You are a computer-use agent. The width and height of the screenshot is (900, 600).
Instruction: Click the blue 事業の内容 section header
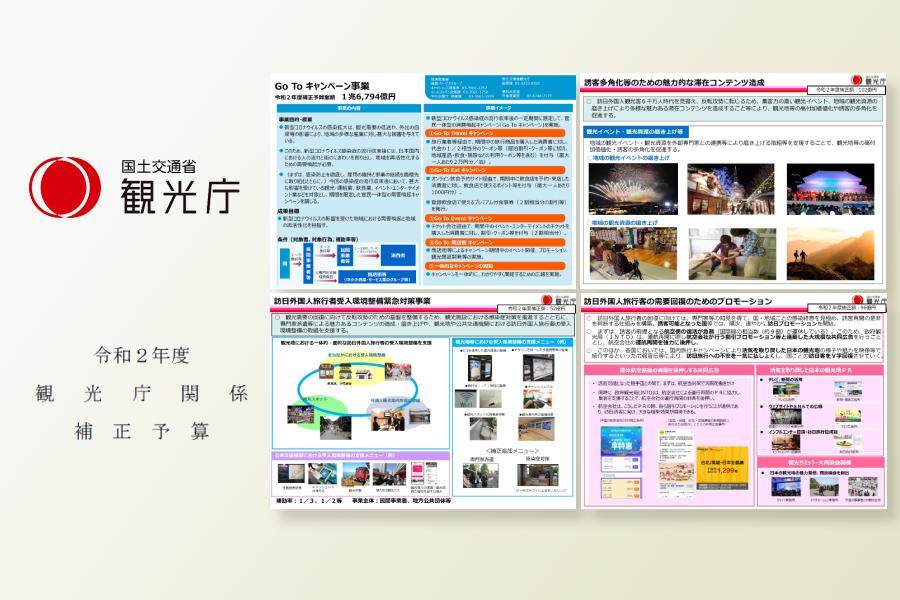(348, 106)
